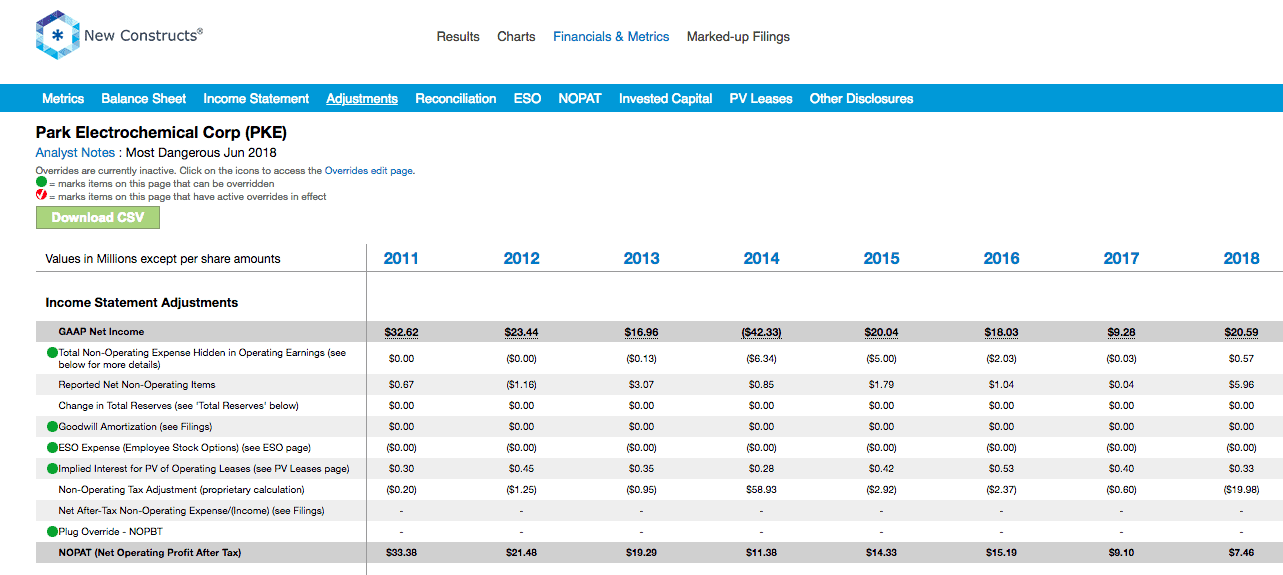
Task: Open the Analyst Notes link
Action: (75, 153)
